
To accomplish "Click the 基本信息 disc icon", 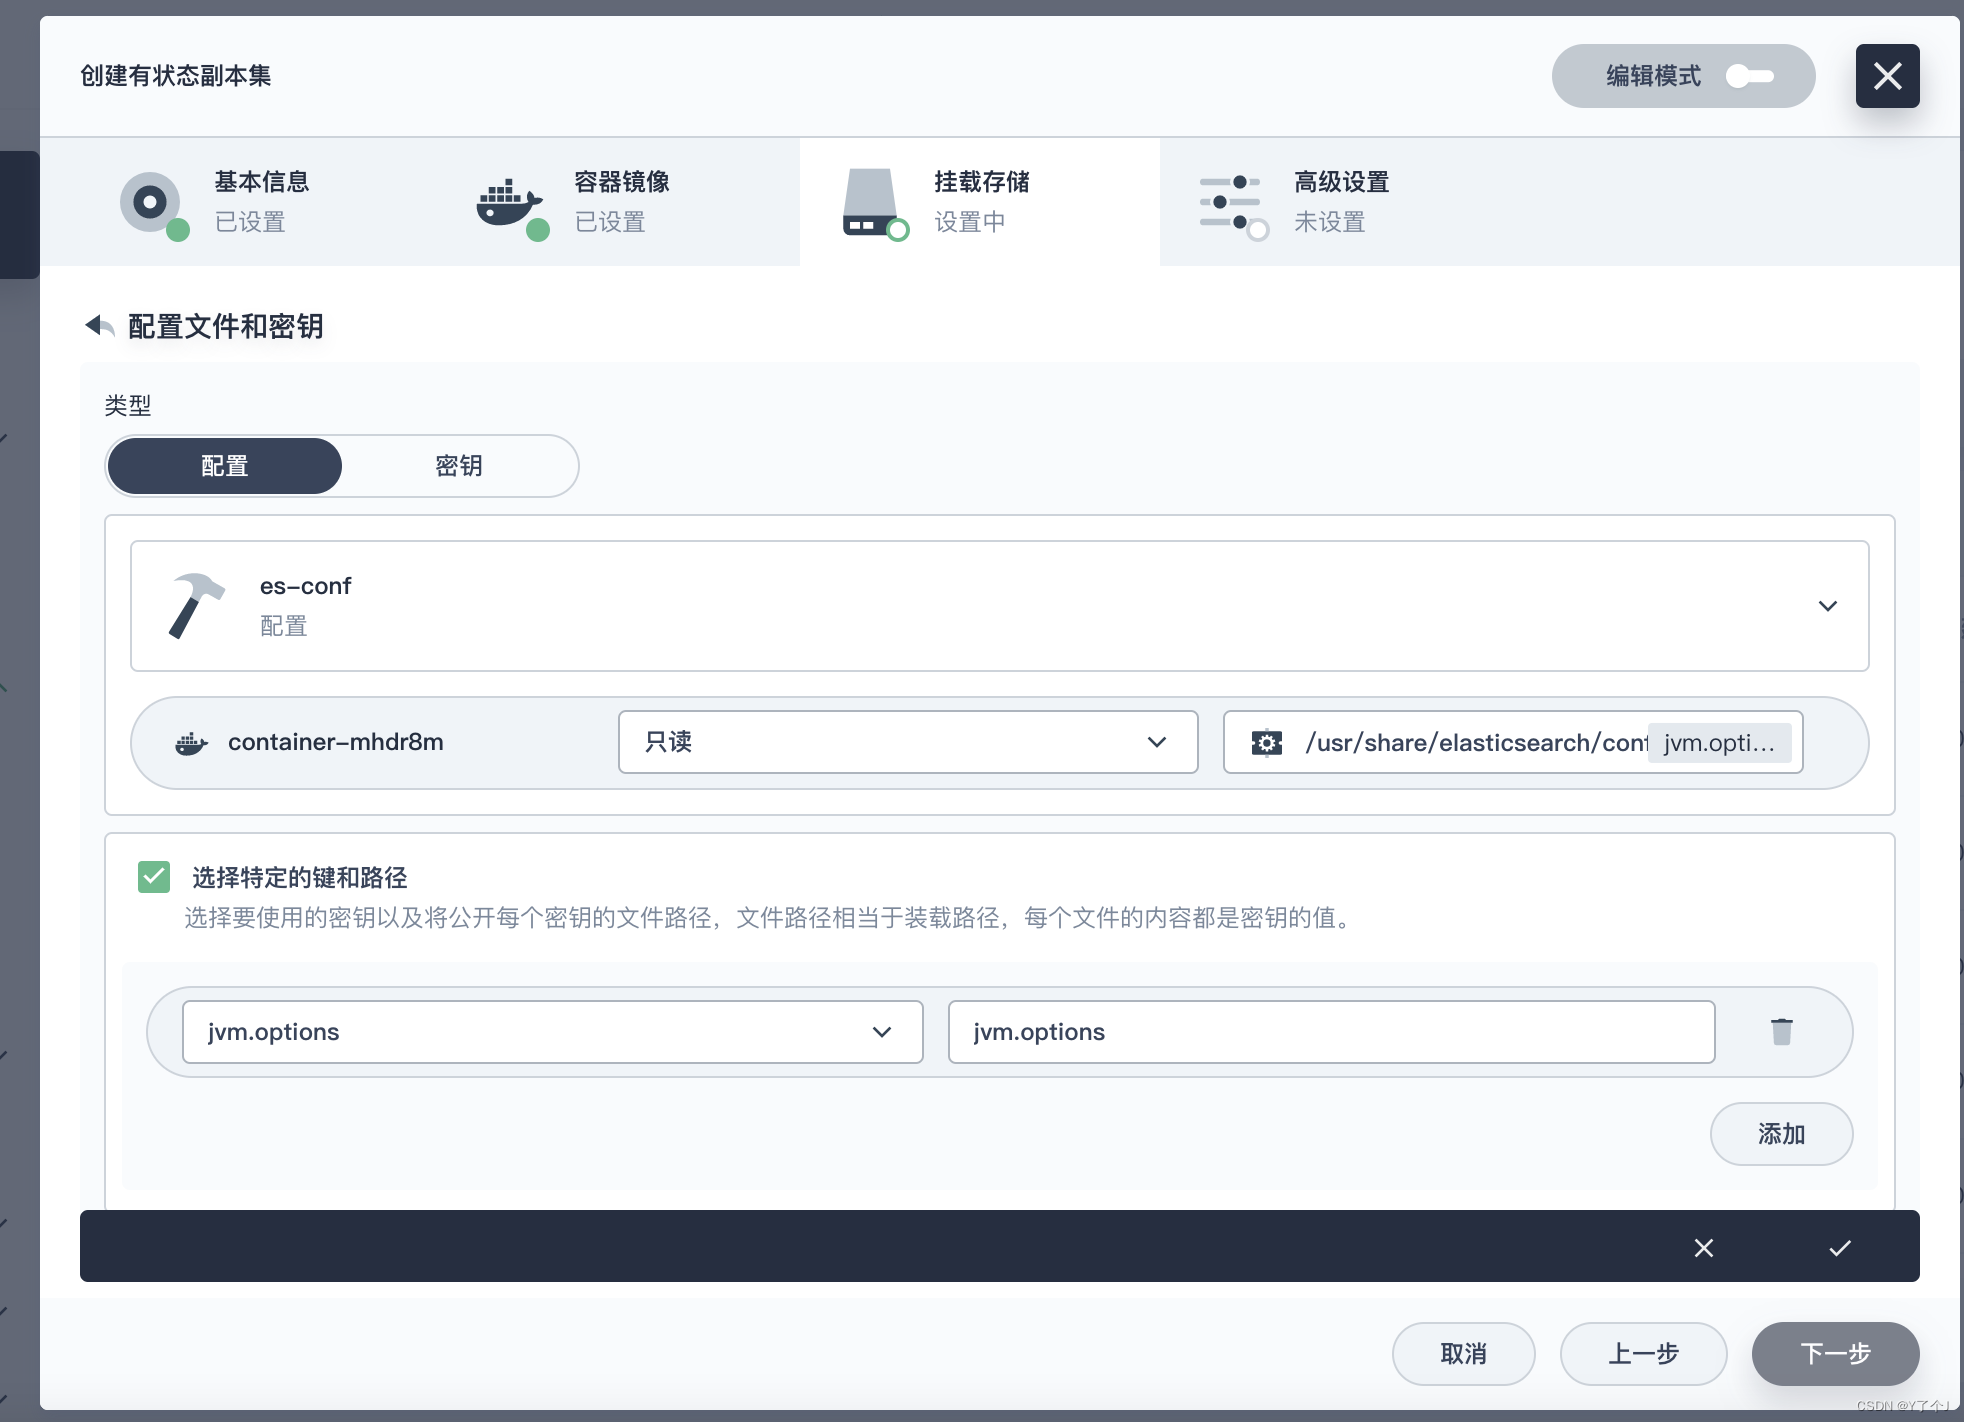I will pyautogui.click(x=152, y=204).
